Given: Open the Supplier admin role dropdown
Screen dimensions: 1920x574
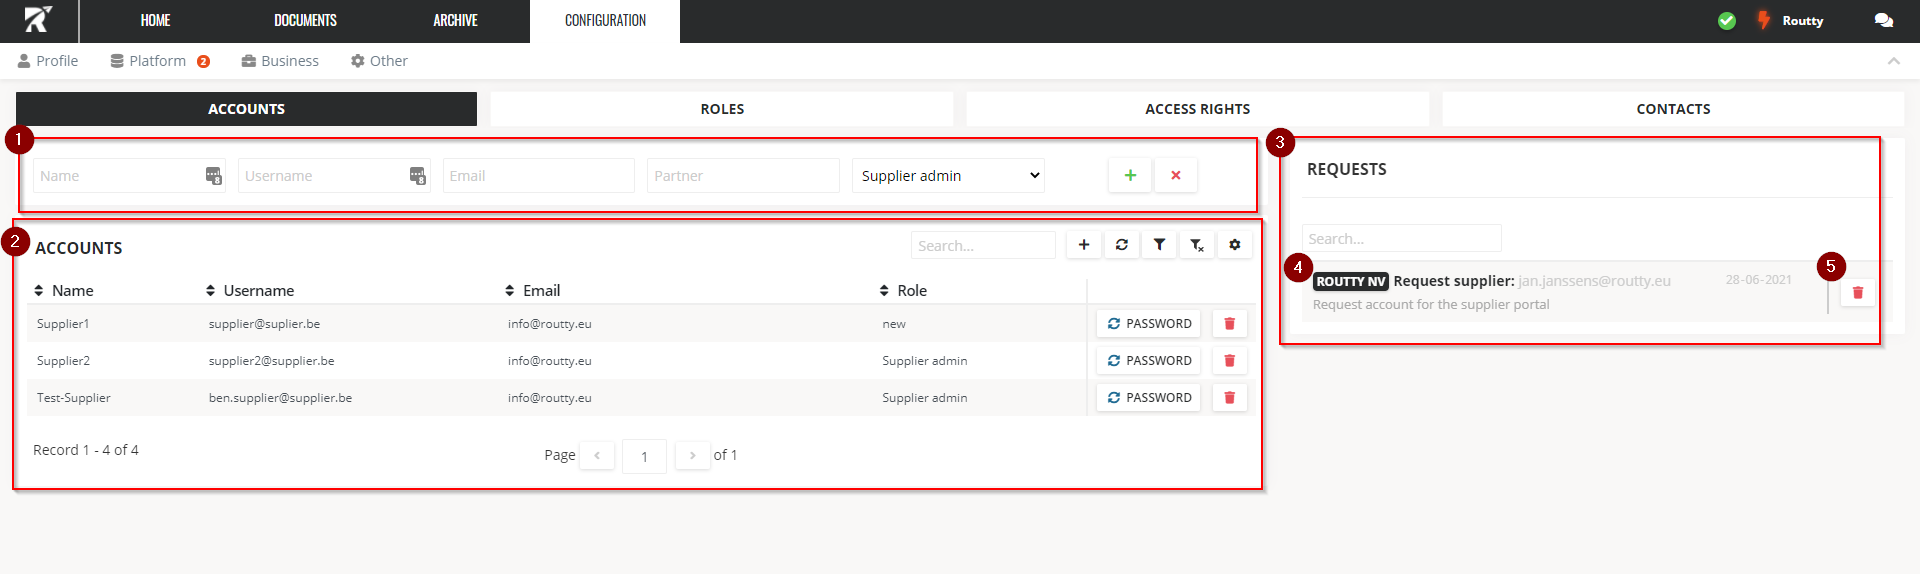Looking at the screenshot, I should click(948, 176).
